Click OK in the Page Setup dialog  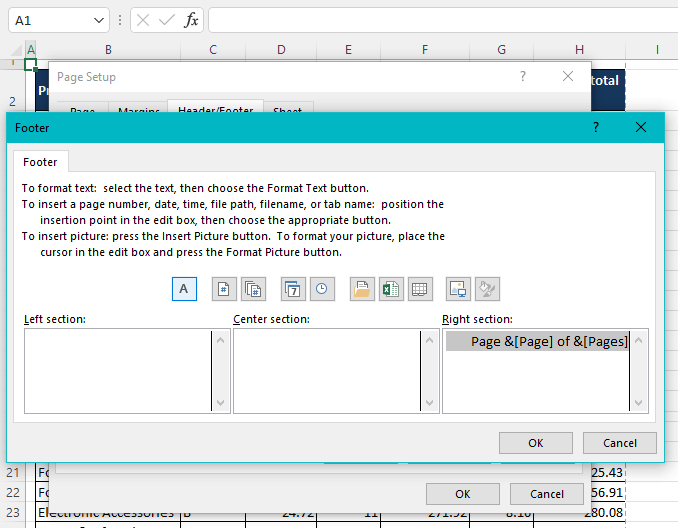pyautogui.click(x=462, y=494)
